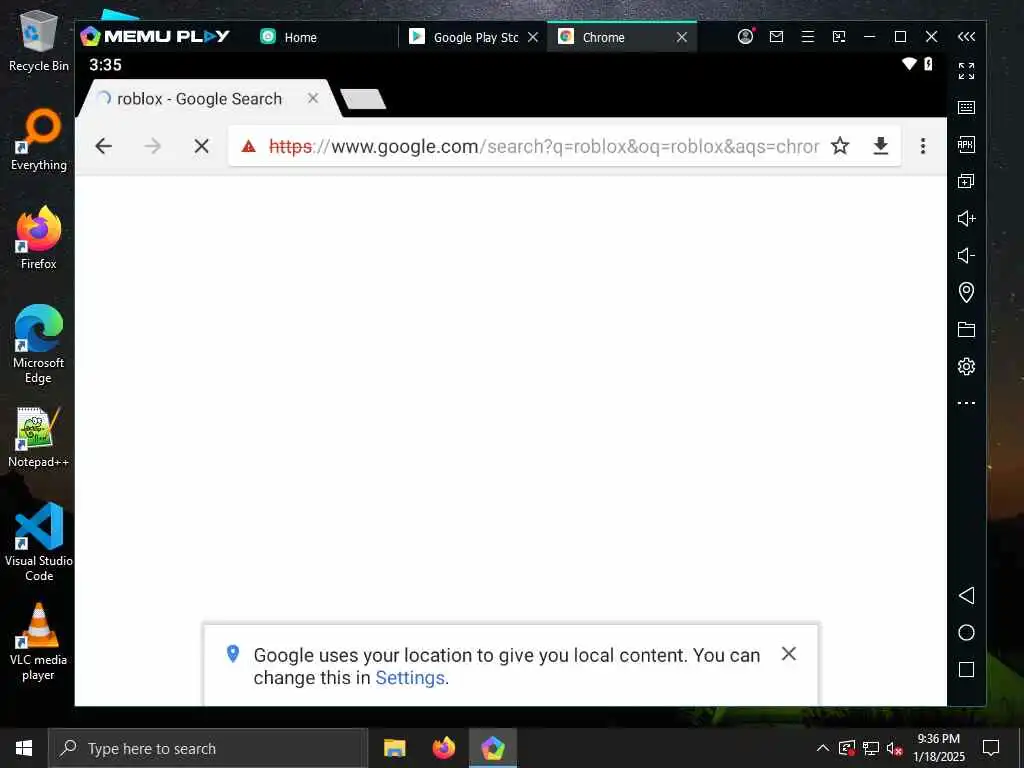
Task: Select the Recycle Bin desktop icon
Action: [x=39, y=41]
